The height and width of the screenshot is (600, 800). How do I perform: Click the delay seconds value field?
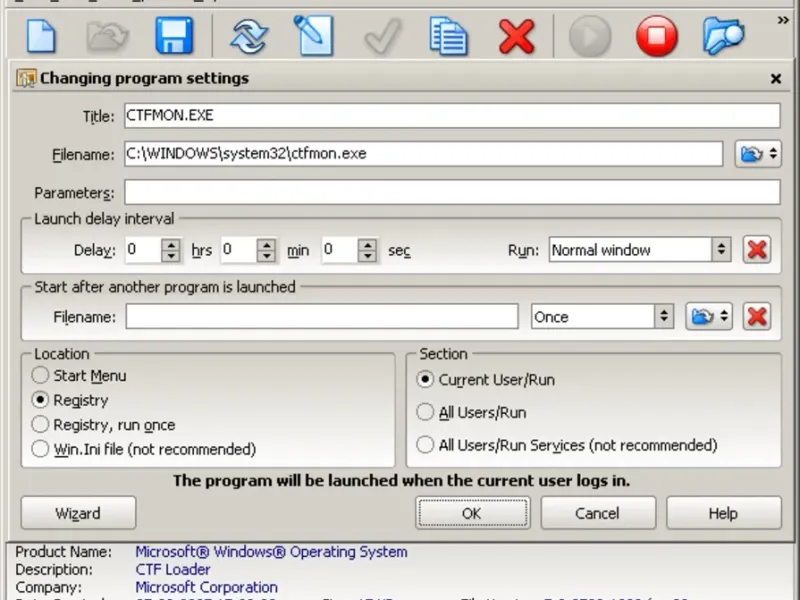(x=340, y=250)
